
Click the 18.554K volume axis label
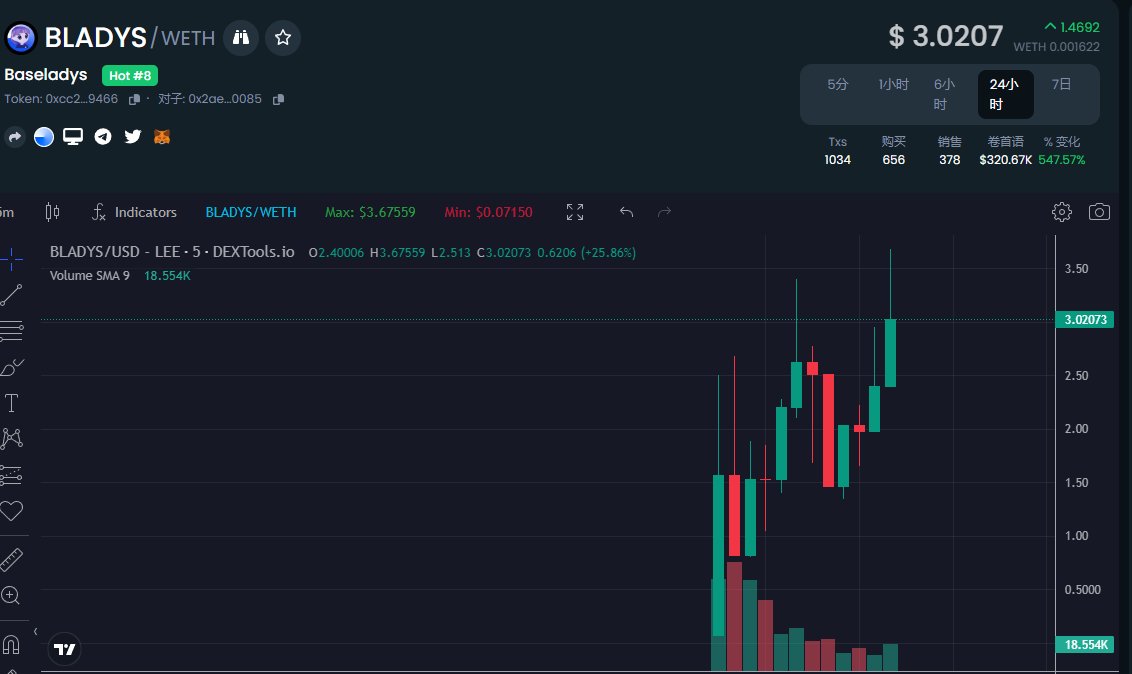pyautogui.click(x=1085, y=644)
